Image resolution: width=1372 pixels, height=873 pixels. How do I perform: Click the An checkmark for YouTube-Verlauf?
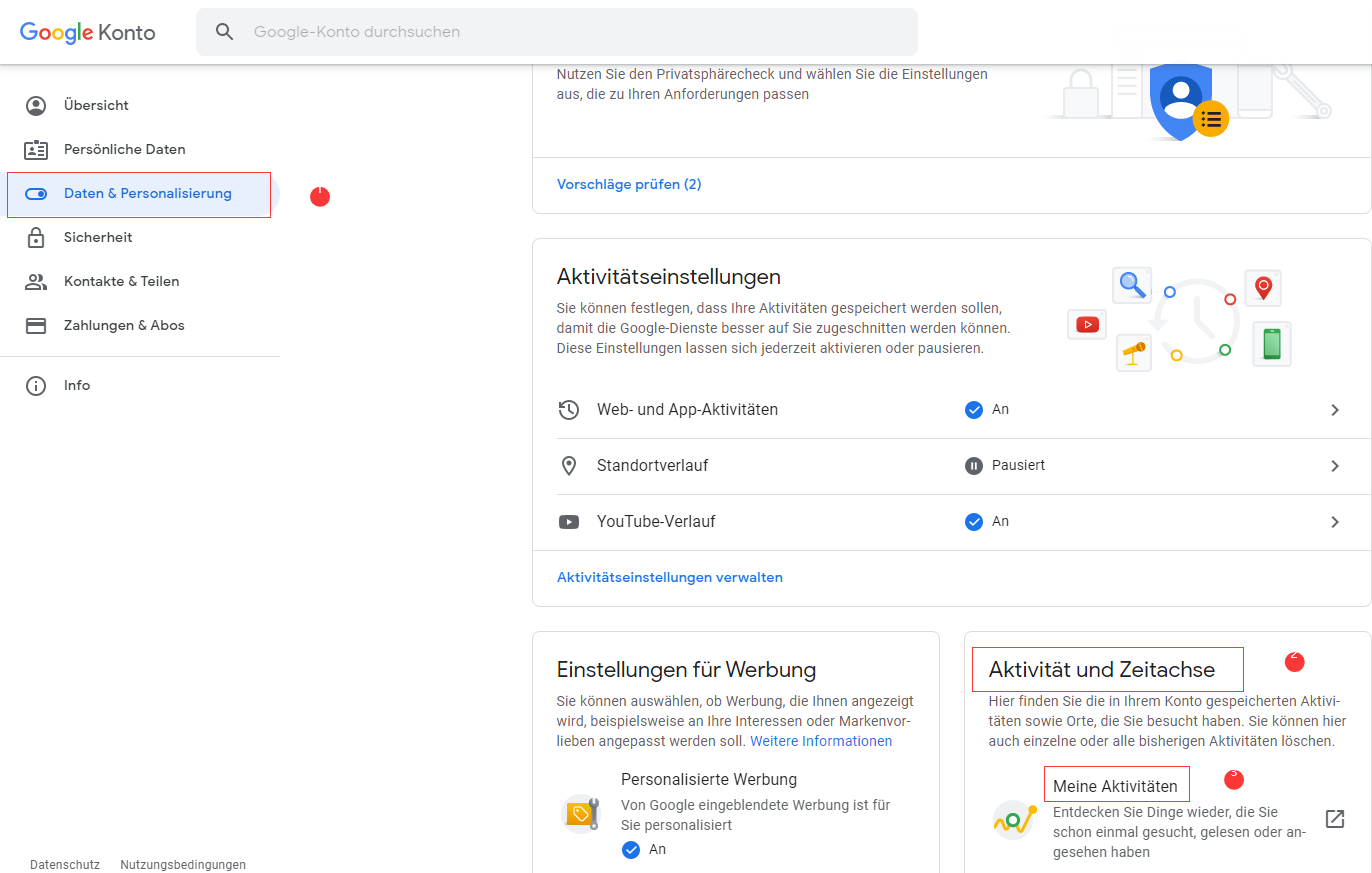pos(974,522)
